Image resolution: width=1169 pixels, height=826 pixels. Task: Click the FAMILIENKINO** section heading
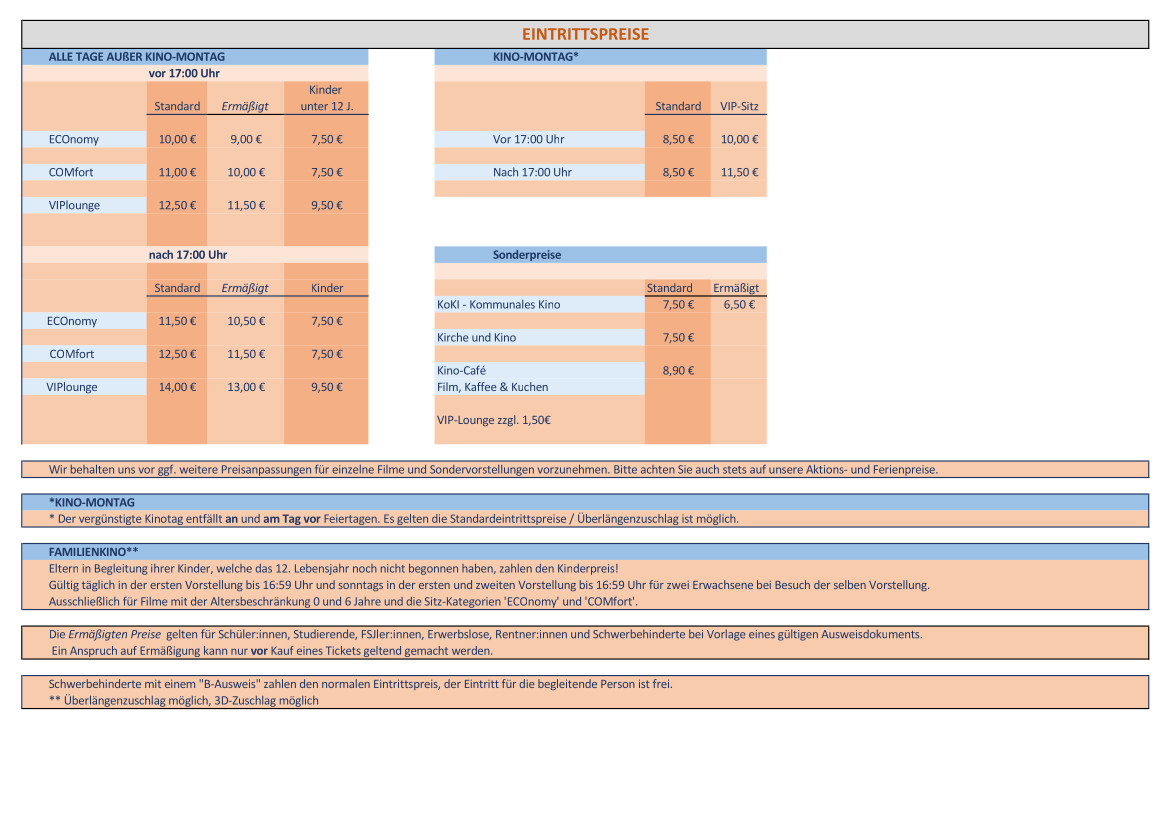click(x=93, y=551)
